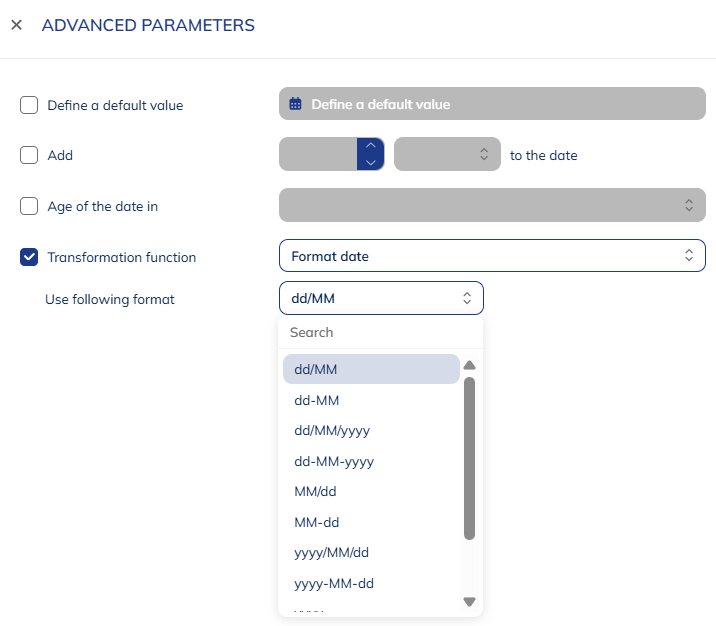
Task: Collapse the dd/MM format dropdown
Action: click(x=381, y=298)
